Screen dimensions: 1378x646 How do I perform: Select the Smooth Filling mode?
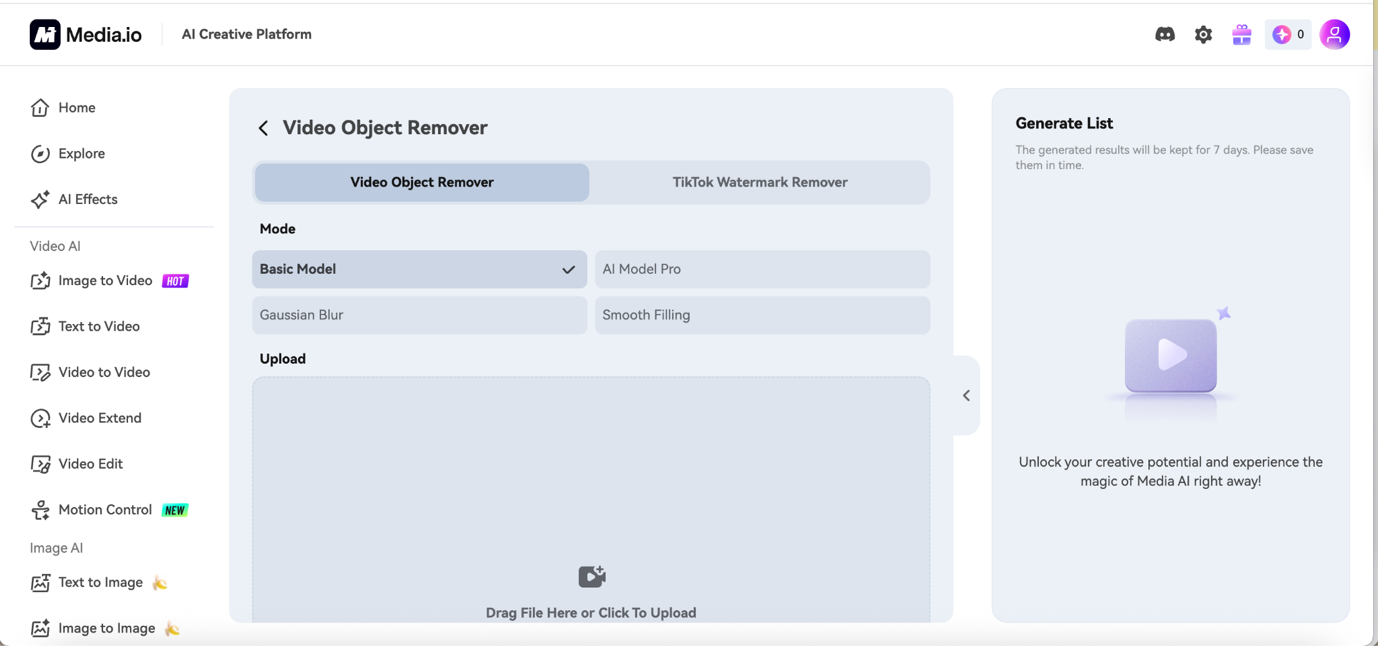[762, 315]
